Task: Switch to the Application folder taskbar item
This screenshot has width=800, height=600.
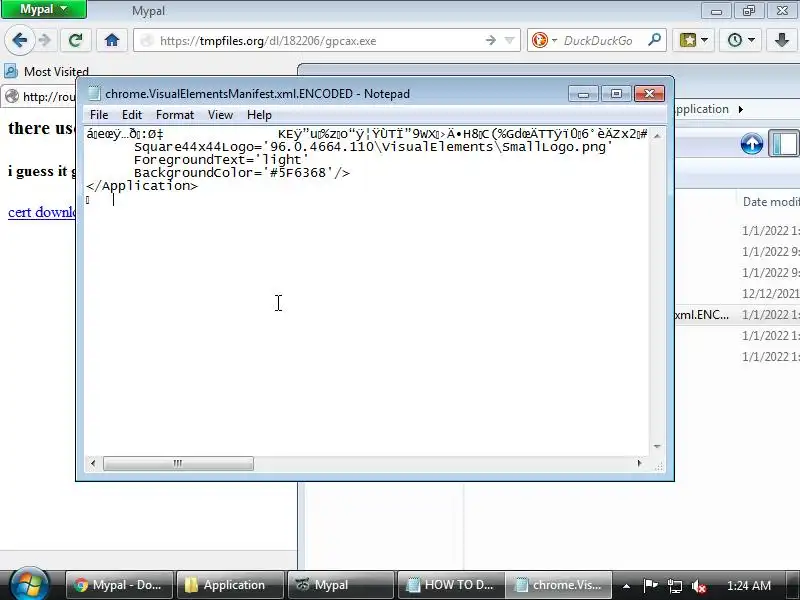Action: 230,585
